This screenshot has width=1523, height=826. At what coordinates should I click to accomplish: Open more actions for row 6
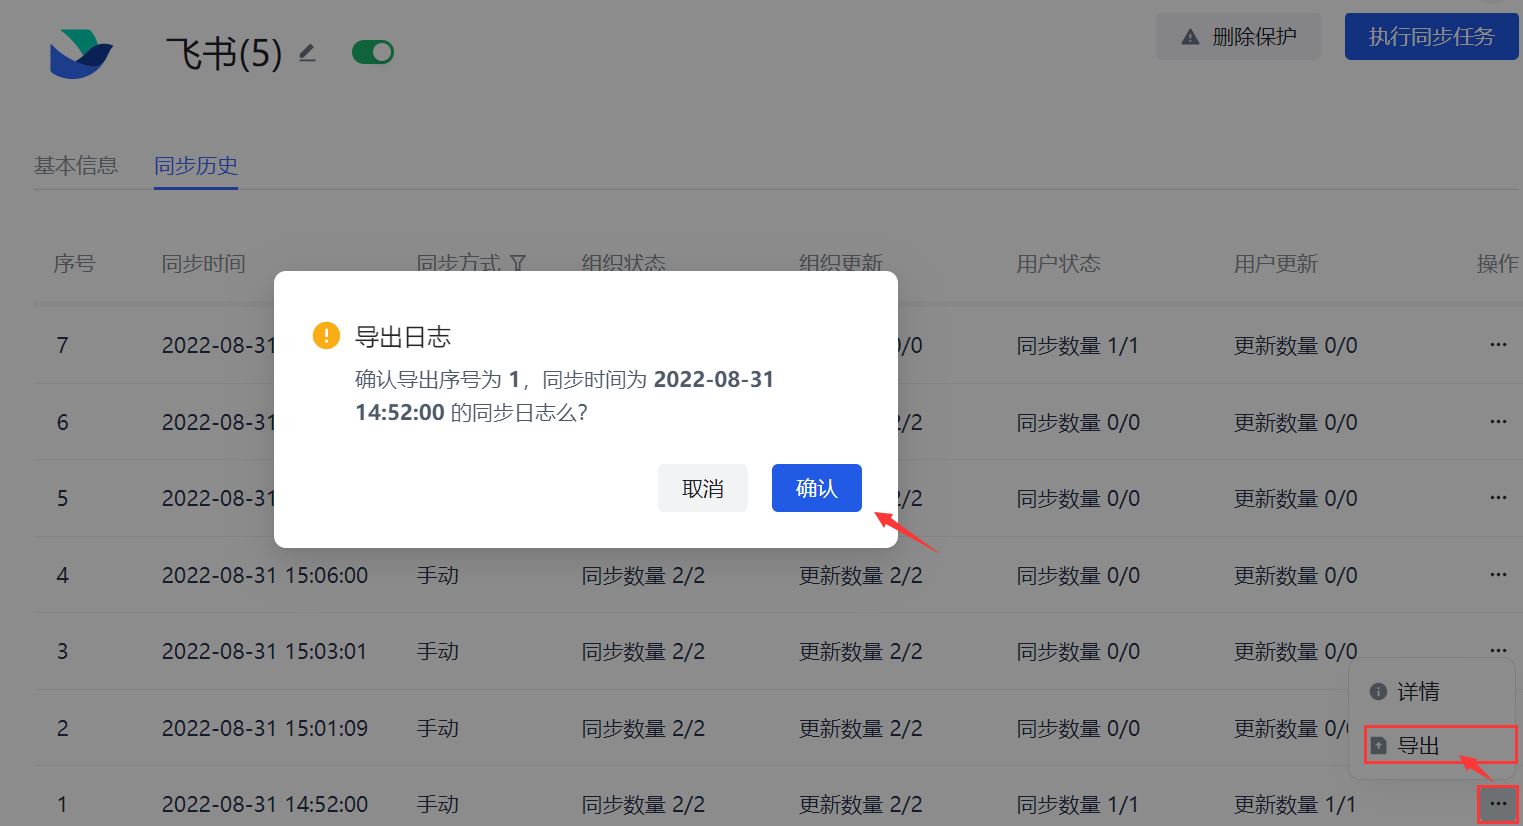1497,422
